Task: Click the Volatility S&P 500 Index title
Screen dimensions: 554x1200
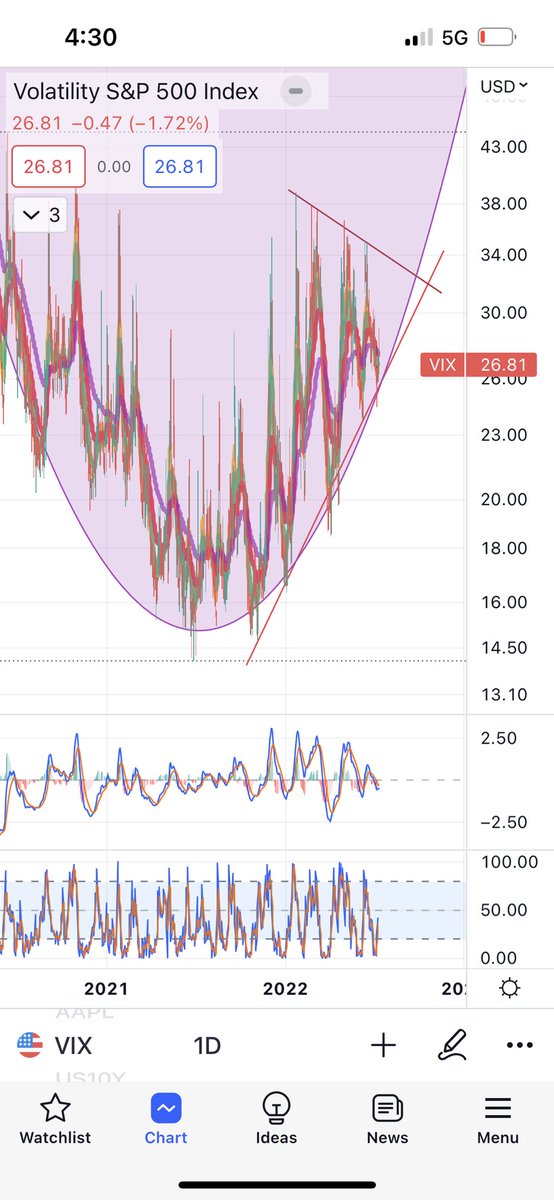Action: tap(135, 92)
